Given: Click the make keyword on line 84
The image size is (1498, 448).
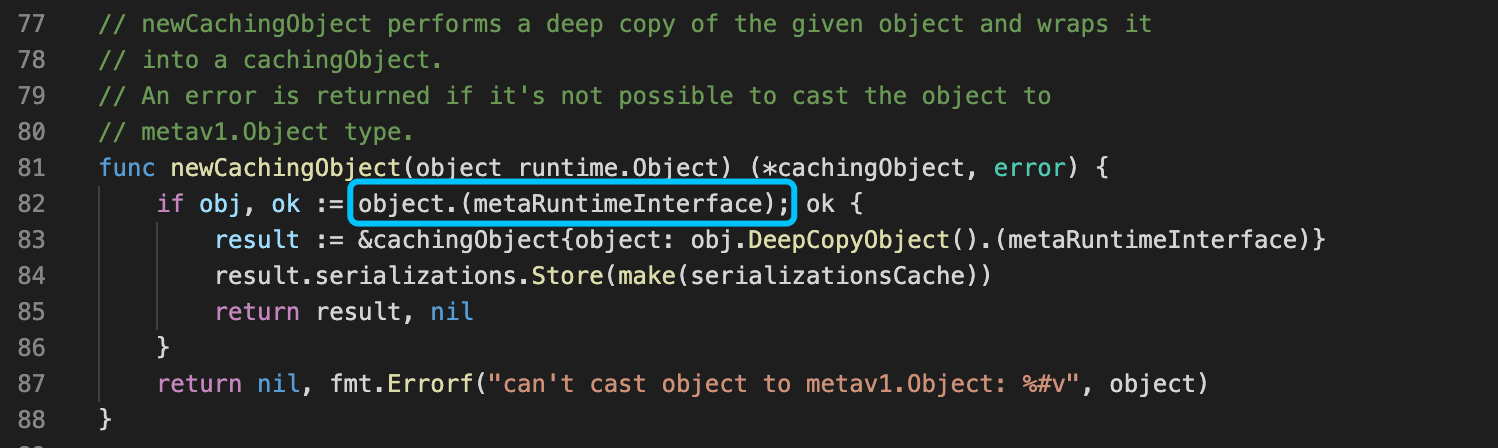Looking at the screenshot, I should (647, 276).
